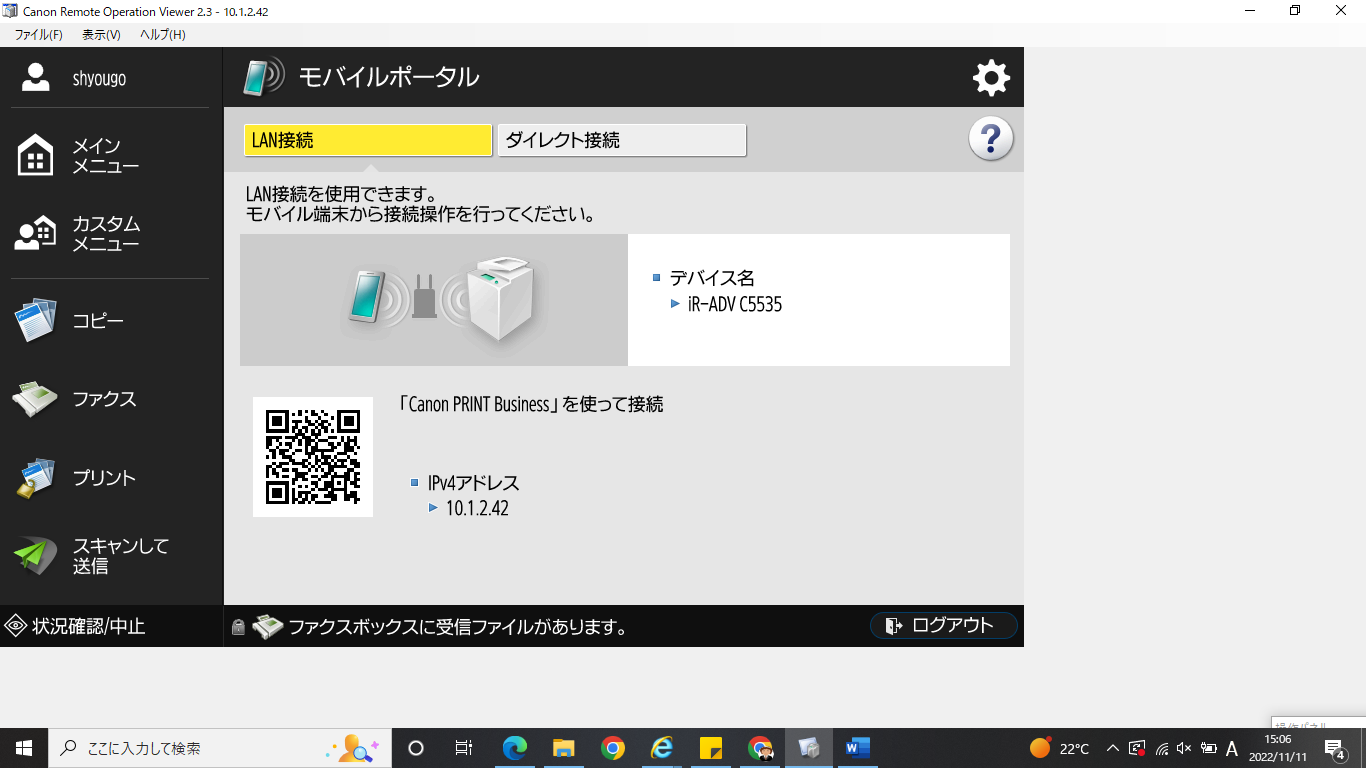The width and height of the screenshot is (1366, 768).
Task: Open Sticky Notes from the taskbar
Action: pyautogui.click(x=711, y=748)
